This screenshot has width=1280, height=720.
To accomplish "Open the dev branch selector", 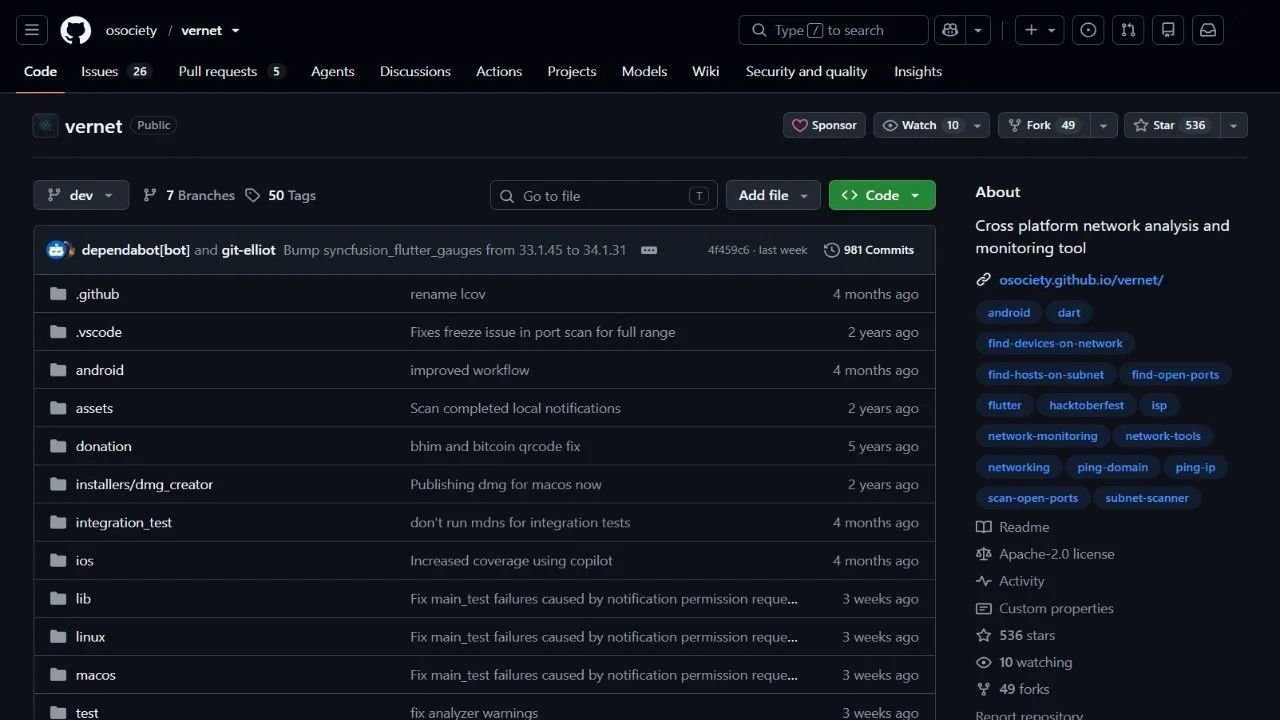I will pos(81,195).
